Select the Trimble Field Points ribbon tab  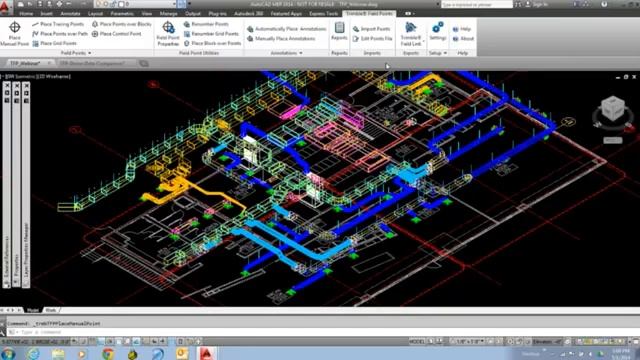(369, 13)
